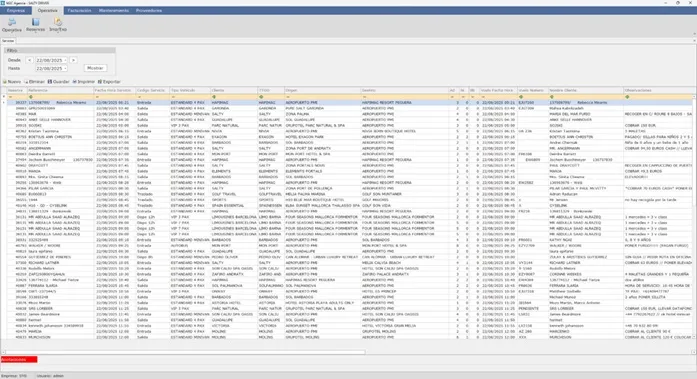This screenshot has width=697, height=379.
Task: Select the Servicios document tab
Action: pos(8,41)
